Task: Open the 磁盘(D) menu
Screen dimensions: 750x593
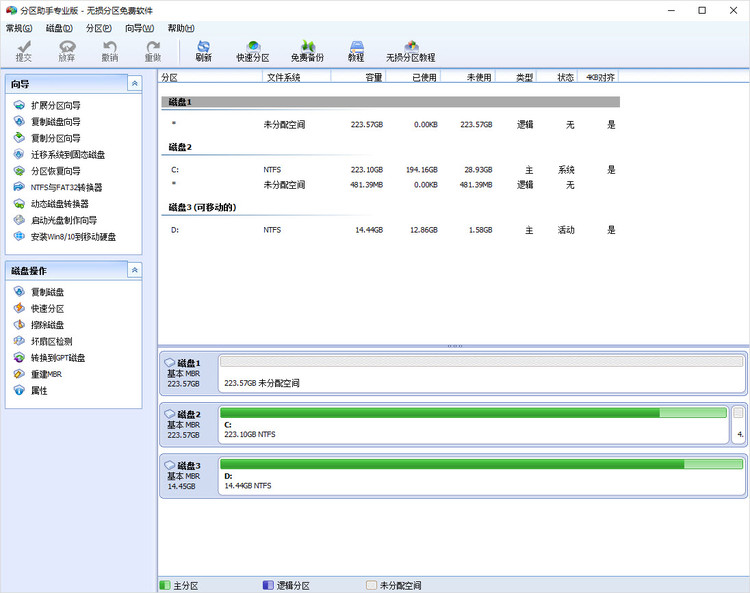Action: (59, 28)
